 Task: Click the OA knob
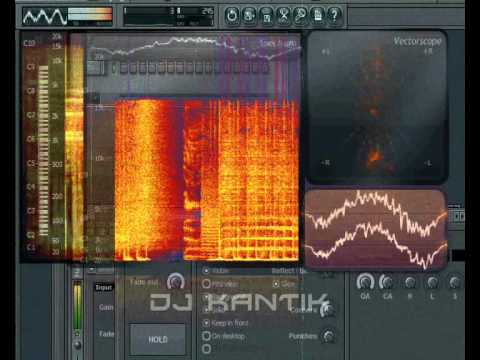tap(365, 282)
